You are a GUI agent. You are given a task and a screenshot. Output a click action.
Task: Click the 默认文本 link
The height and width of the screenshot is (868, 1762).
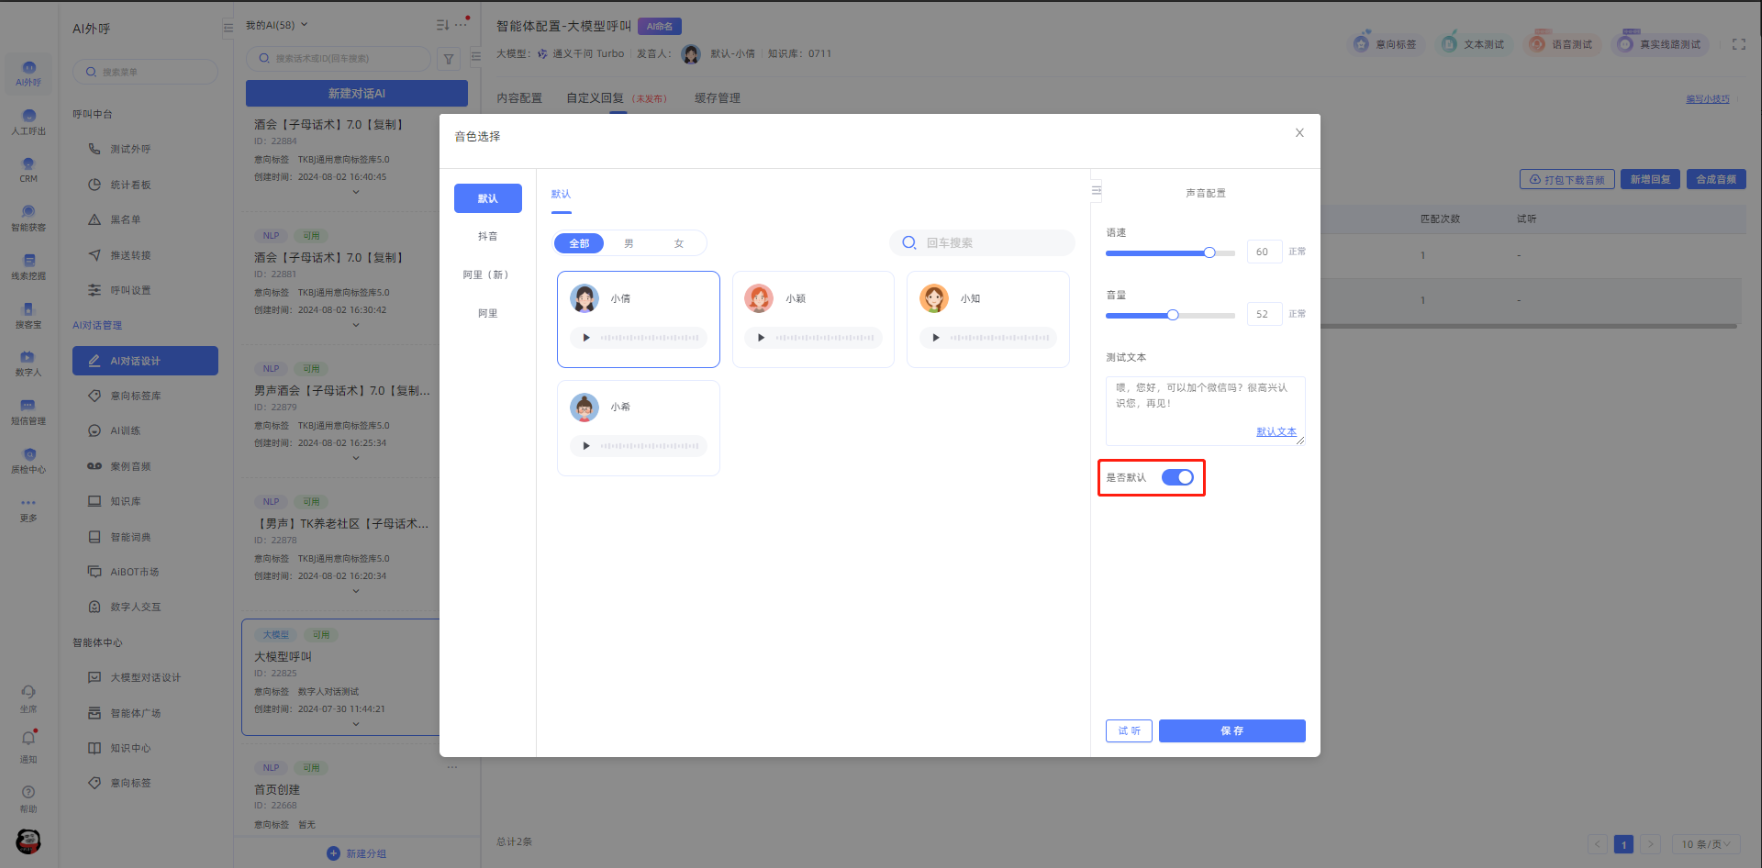pos(1276,432)
